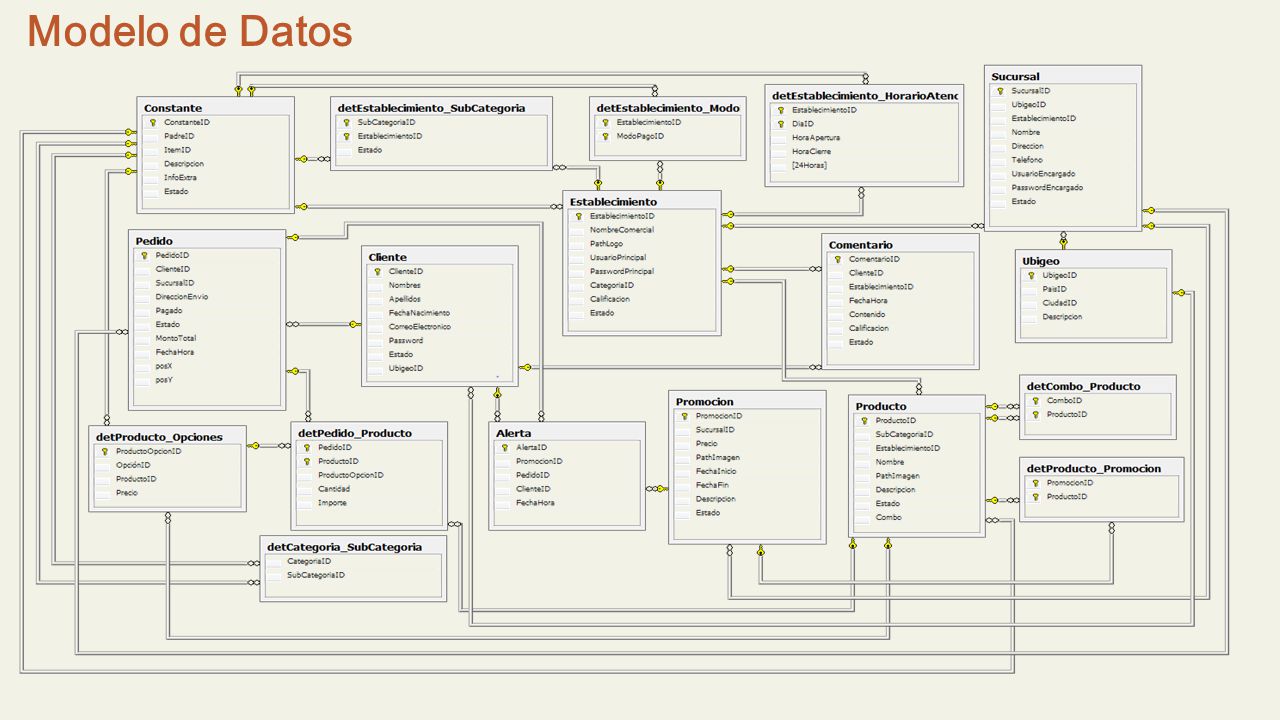1280x720 pixels.
Task: Select the detEstablecimiento_Modo table title
Action: click(668, 108)
